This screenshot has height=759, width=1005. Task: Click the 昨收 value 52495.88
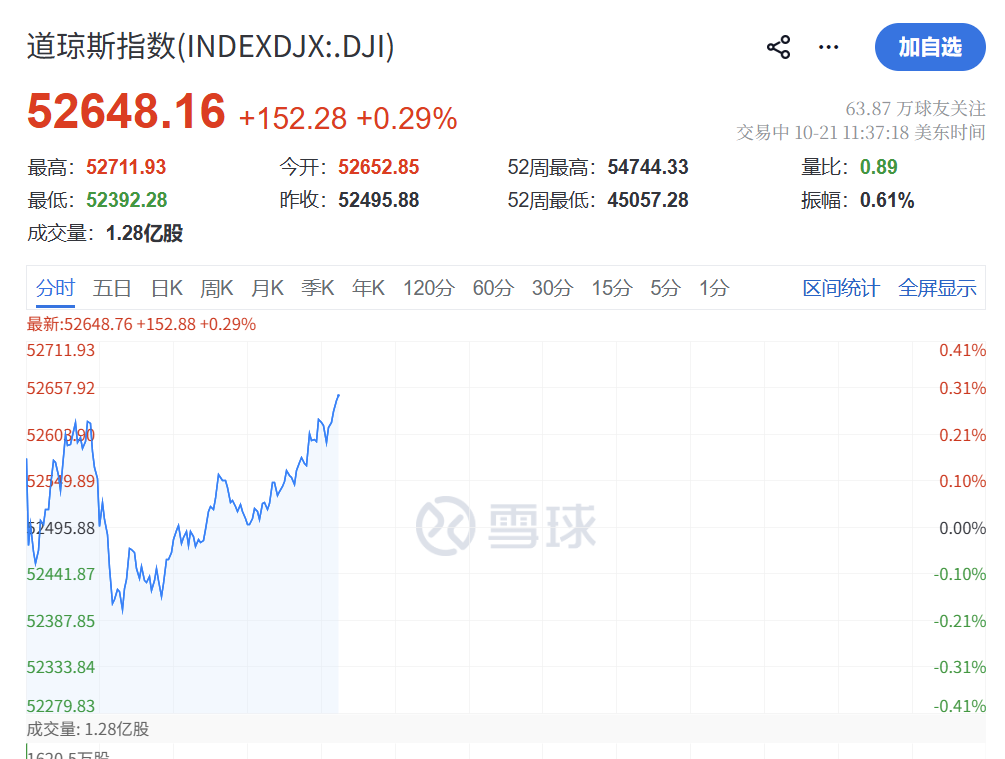379,200
